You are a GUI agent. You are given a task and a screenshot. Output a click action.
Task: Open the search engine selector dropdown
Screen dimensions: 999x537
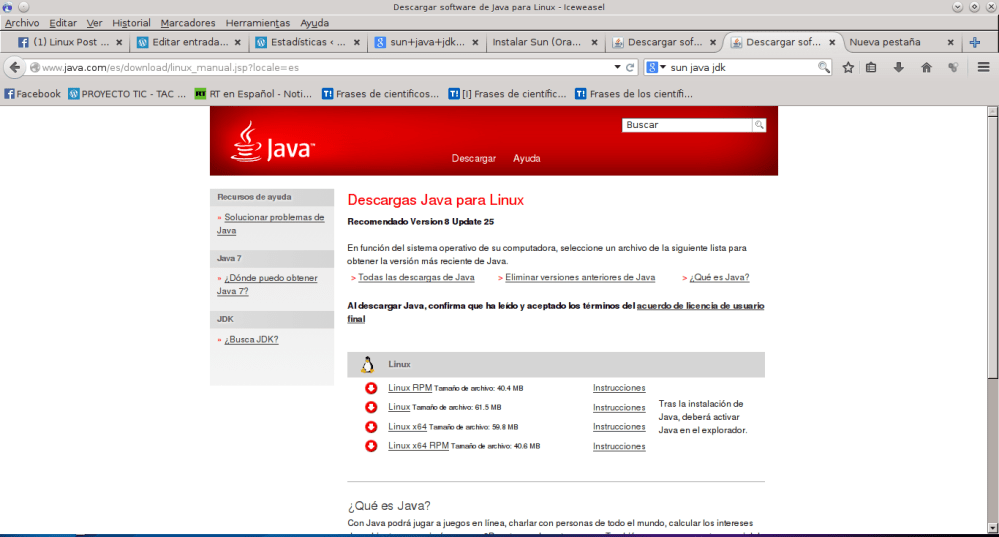656,67
